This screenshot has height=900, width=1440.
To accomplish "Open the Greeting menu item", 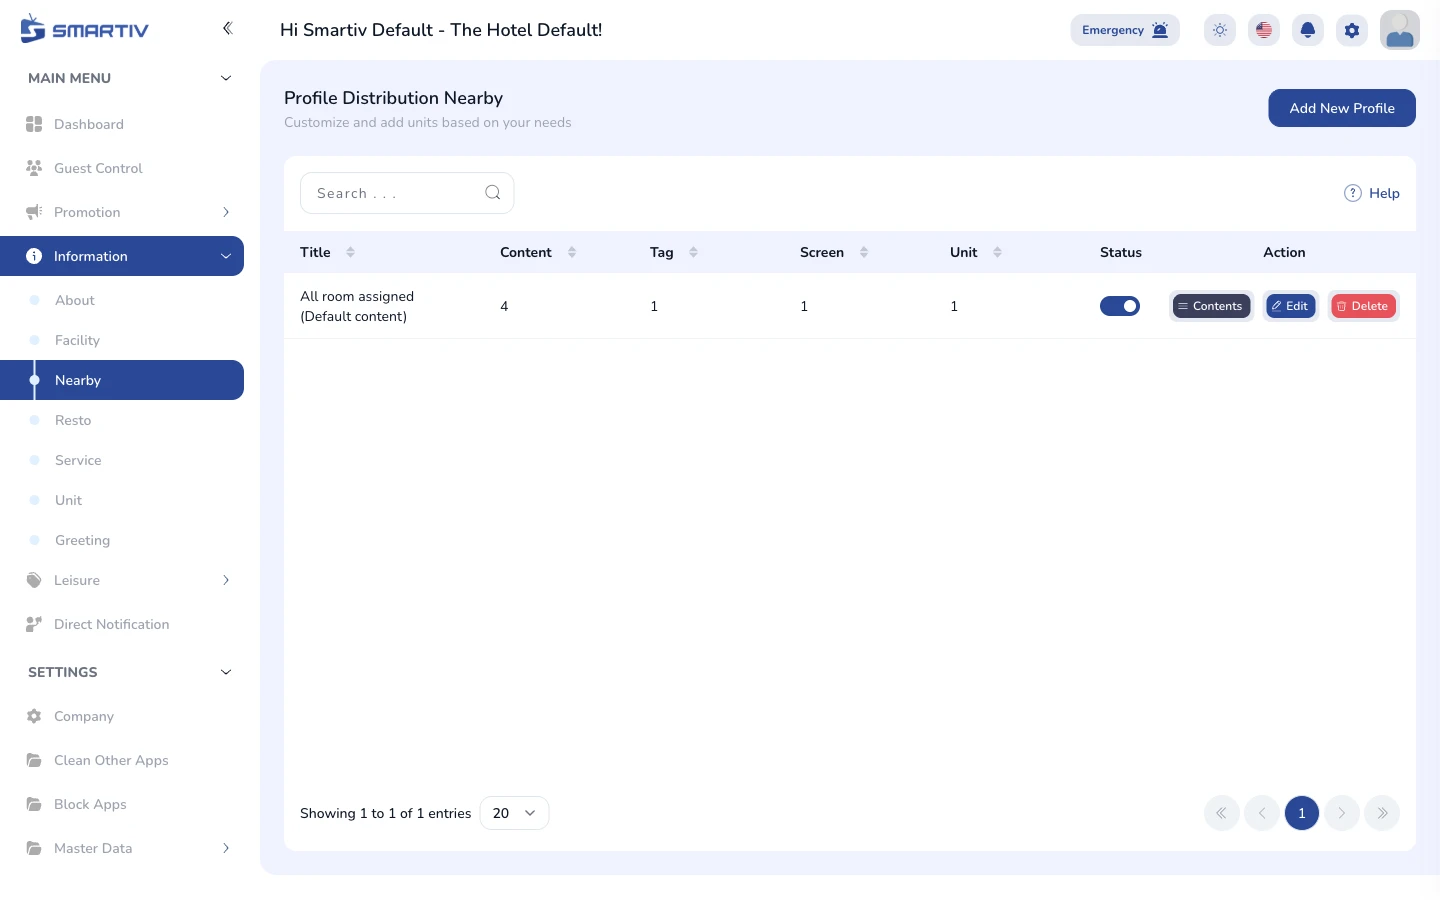I will (x=122, y=540).
